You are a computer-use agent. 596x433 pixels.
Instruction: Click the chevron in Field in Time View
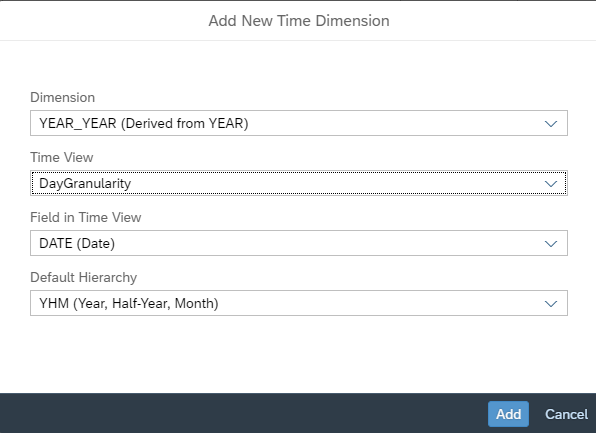pyautogui.click(x=551, y=244)
